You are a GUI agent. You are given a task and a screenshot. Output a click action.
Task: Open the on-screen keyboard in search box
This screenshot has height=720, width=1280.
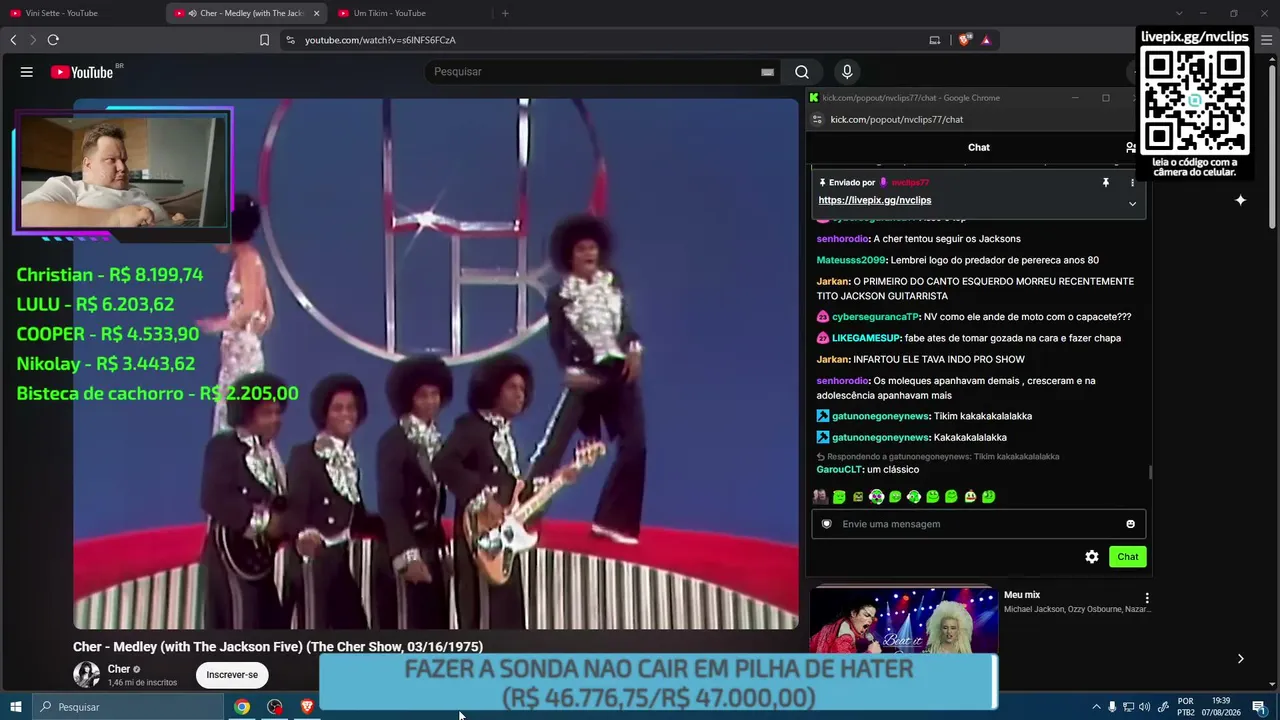pos(767,72)
